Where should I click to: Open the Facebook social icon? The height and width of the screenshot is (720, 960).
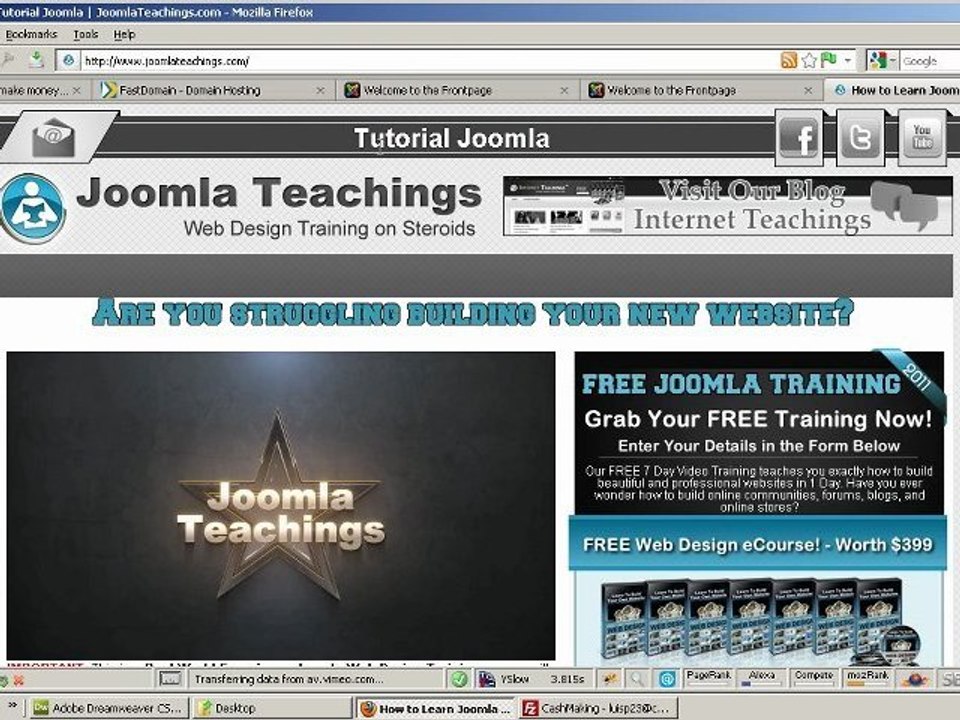[799, 138]
